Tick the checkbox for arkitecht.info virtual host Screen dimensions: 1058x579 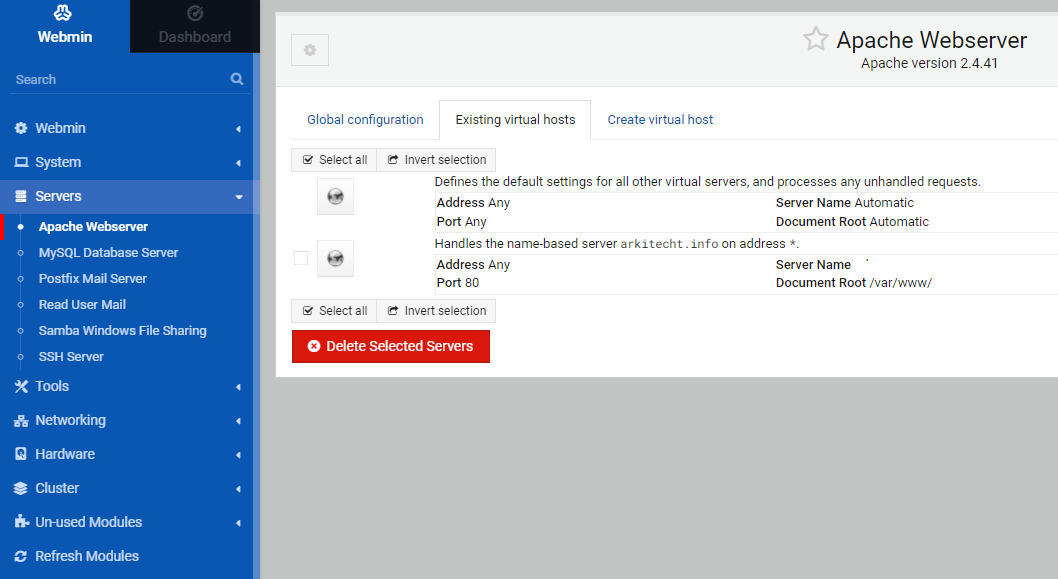301,258
